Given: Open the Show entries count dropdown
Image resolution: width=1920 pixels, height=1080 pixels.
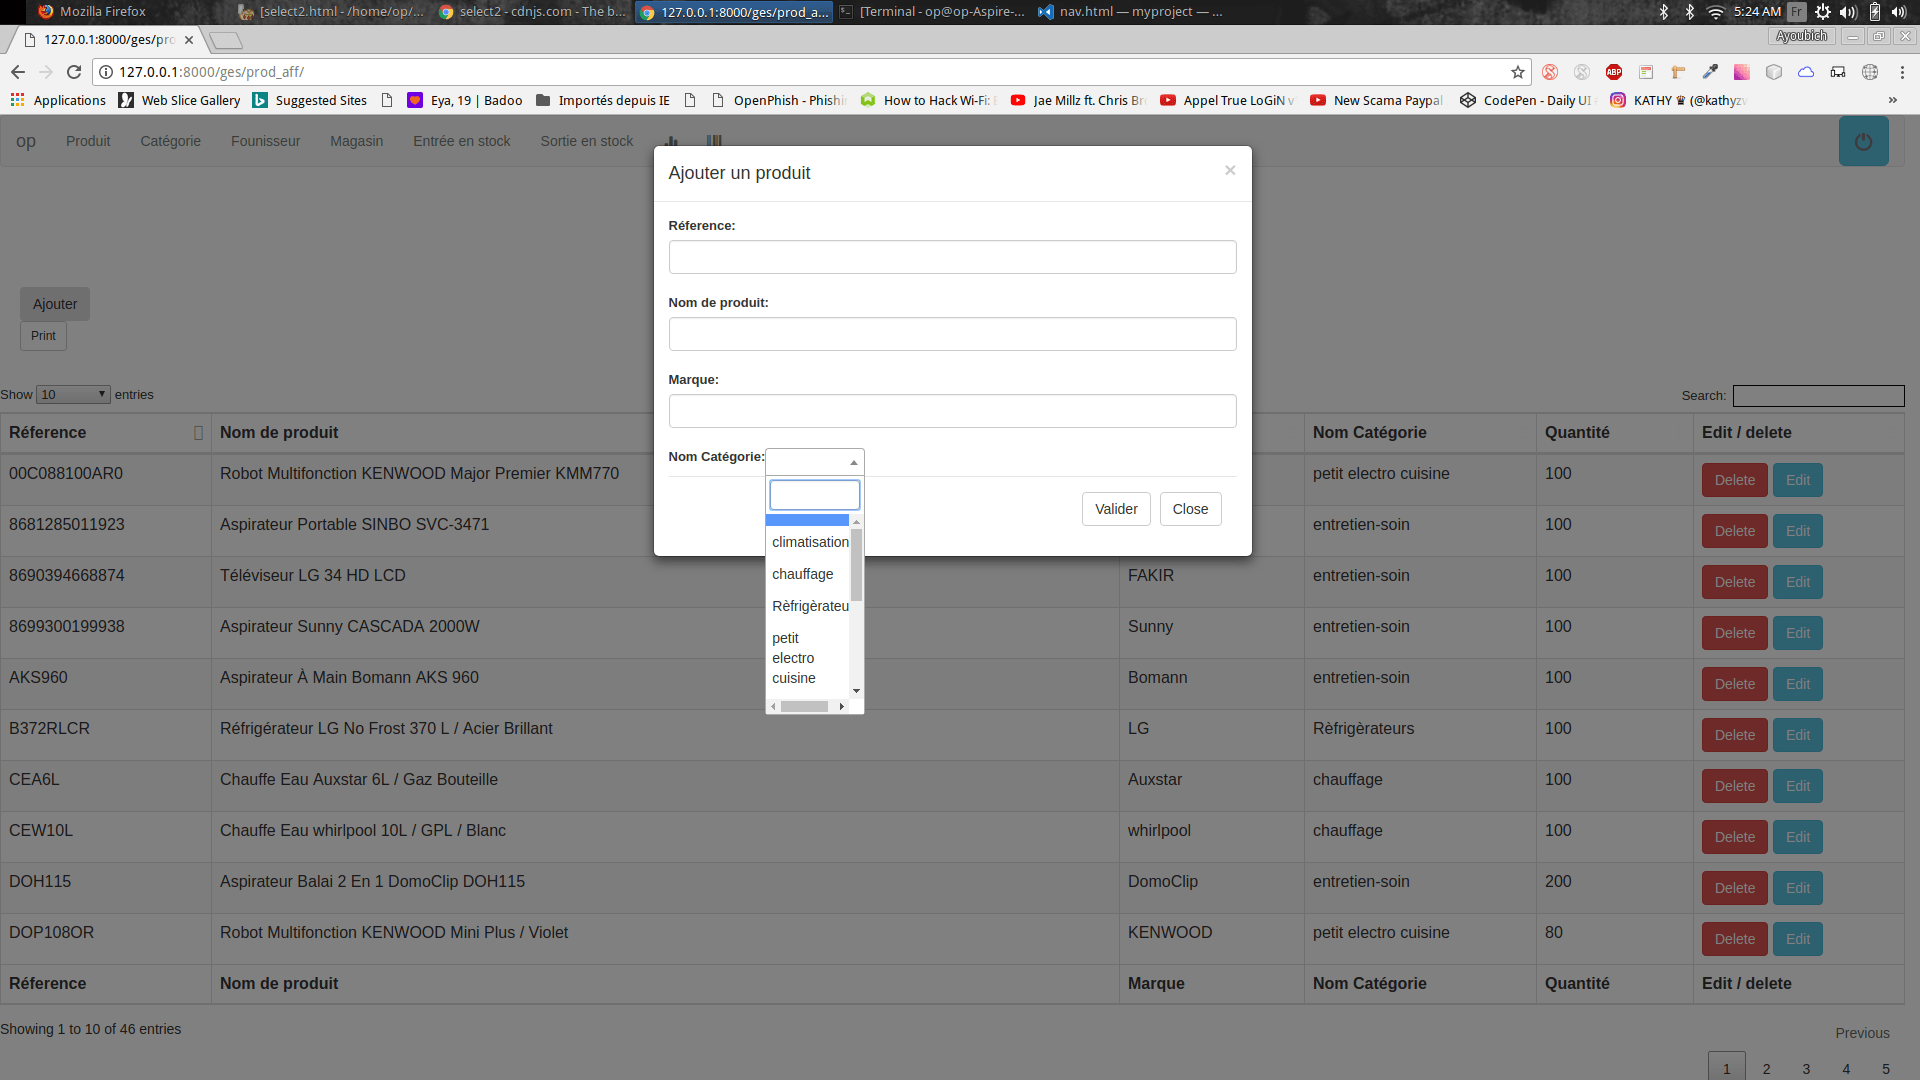Looking at the screenshot, I should click(x=73, y=395).
